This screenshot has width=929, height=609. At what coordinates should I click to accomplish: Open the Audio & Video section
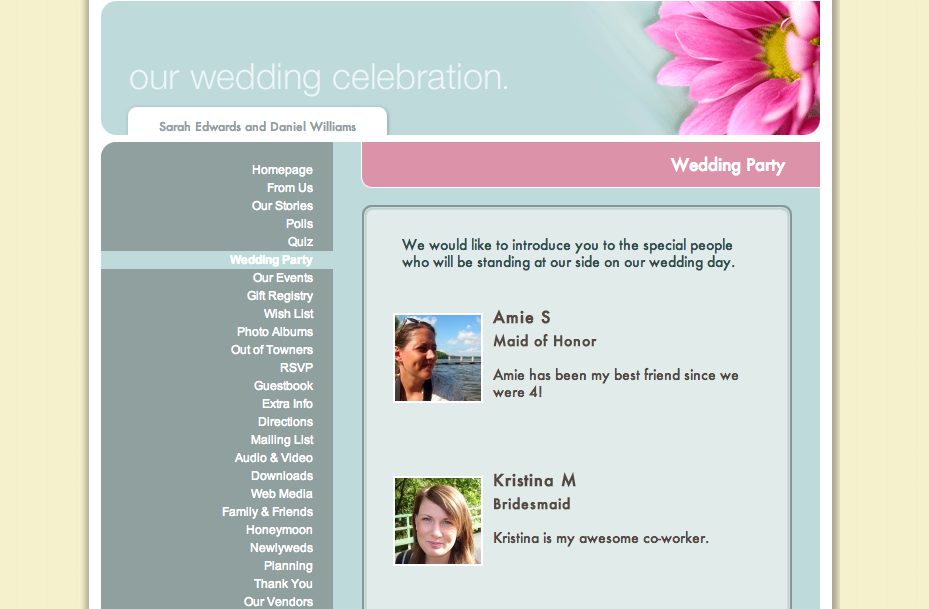coord(274,458)
